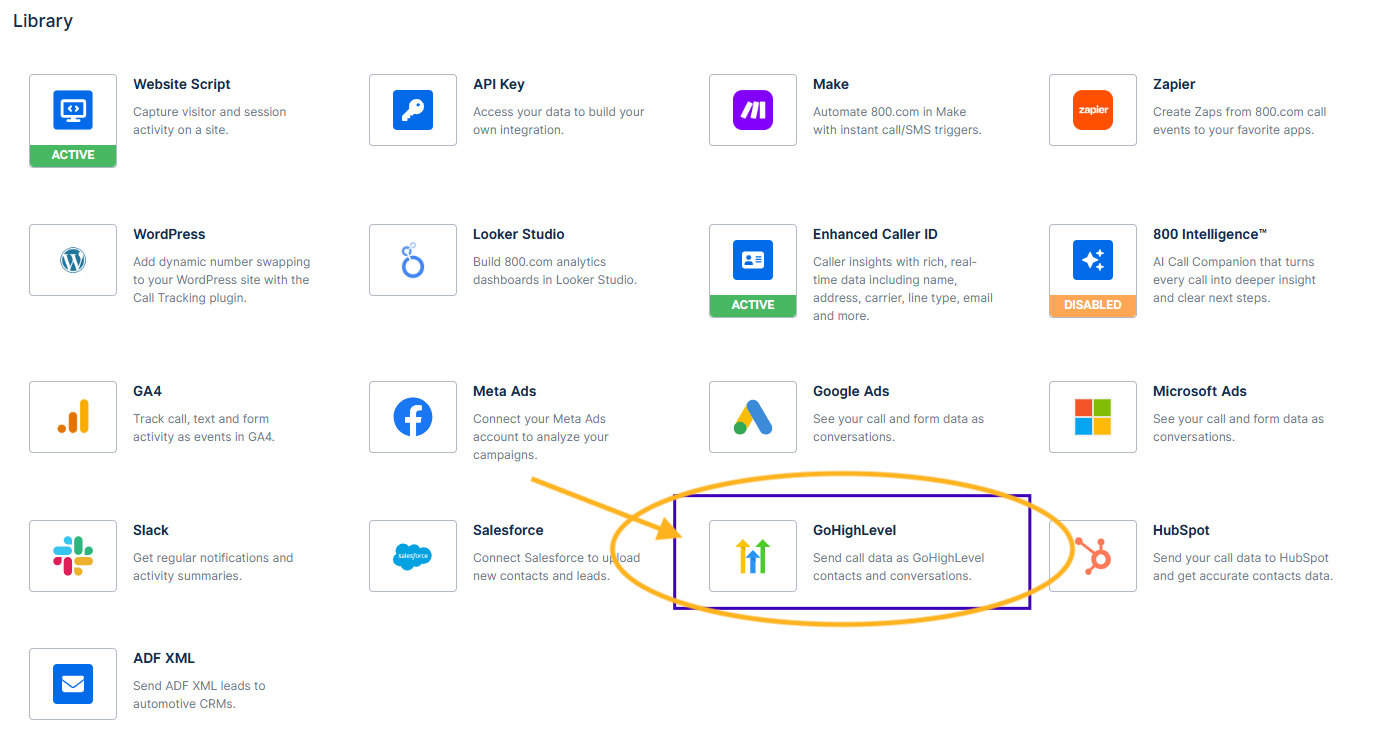Open the Salesforce cloud logo
This screenshot has height=744, width=1377.
click(x=413, y=556)
